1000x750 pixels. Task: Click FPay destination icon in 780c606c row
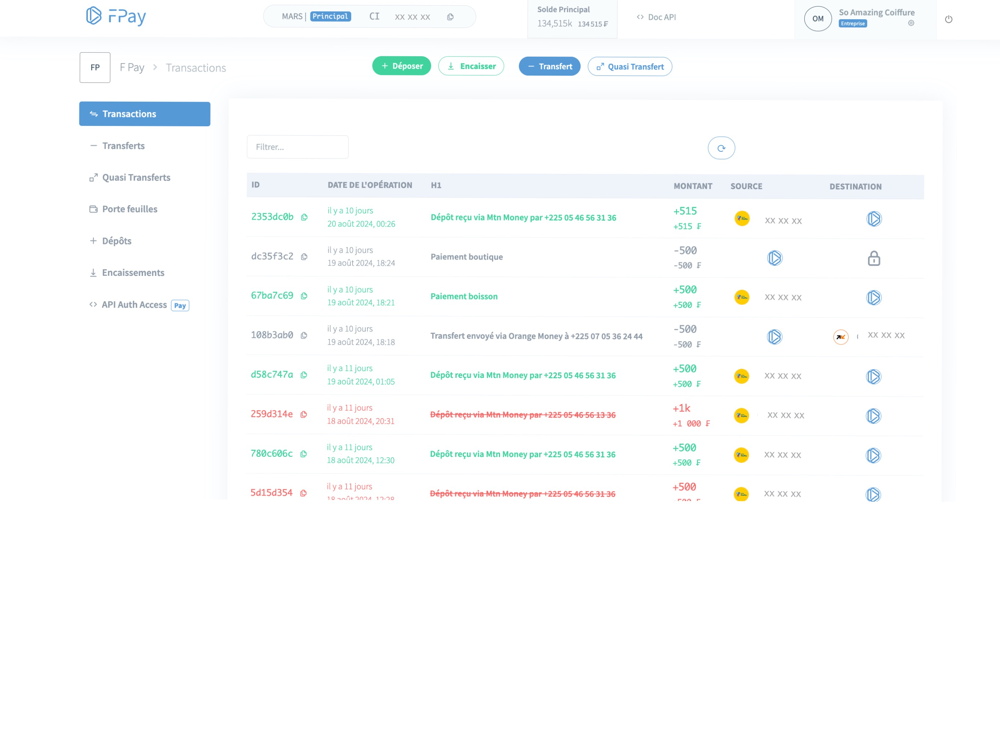(x=873, y=455)
